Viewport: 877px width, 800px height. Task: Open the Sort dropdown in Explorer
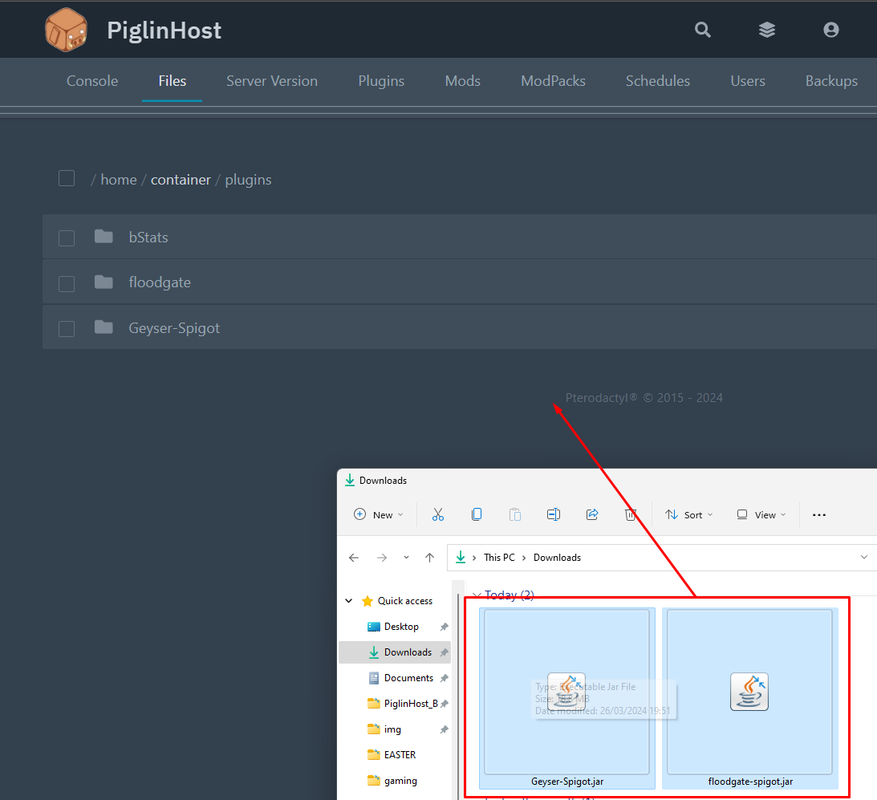[689, 515]
